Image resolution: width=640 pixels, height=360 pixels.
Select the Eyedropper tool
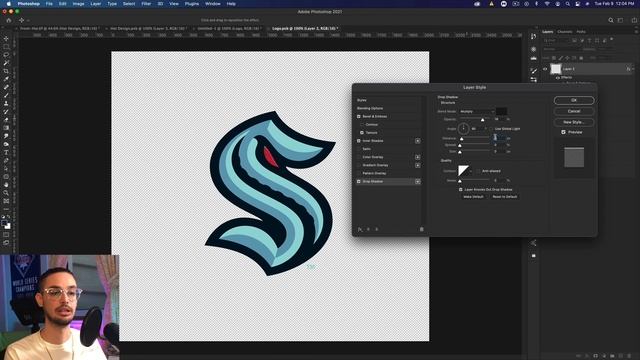6,79
